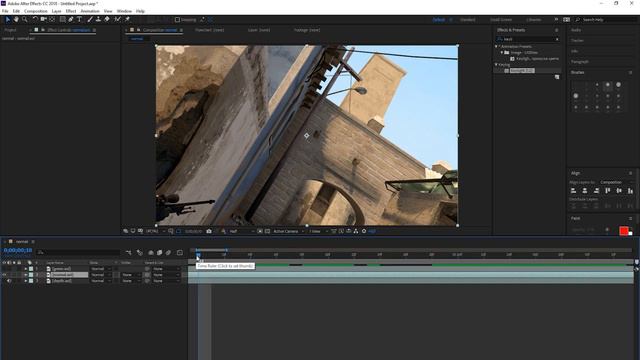This screenshot has height=360, width=640.
Task: Toggle video visibility of the normal.avi layer
Action: pos(4,275)
